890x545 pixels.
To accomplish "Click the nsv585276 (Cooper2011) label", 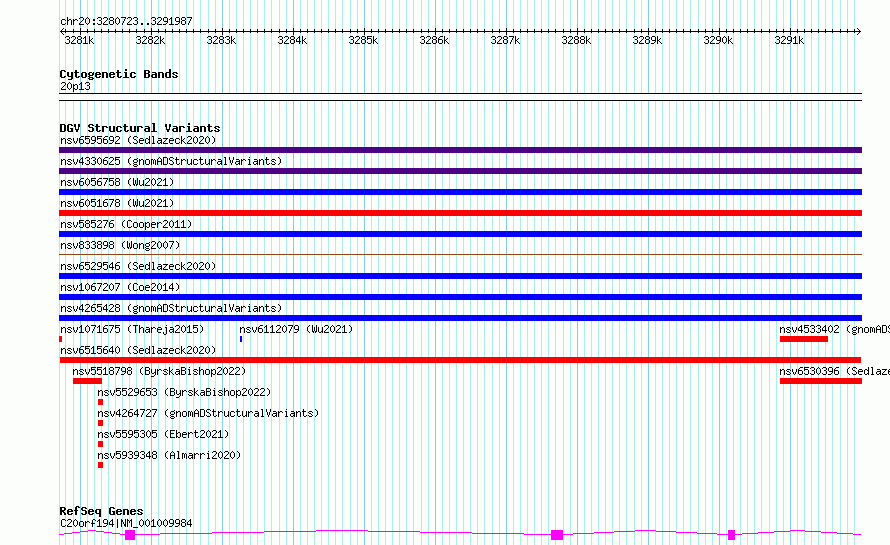I will point(126,224).
